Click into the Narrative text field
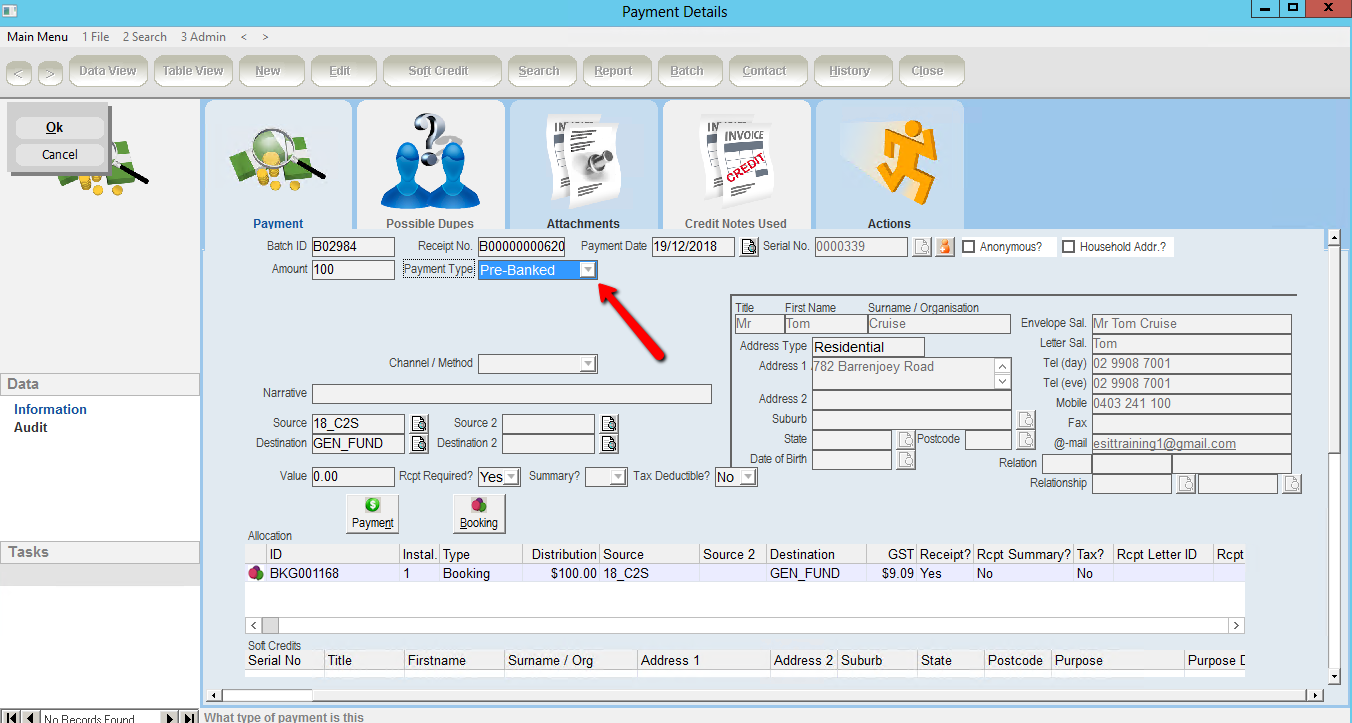The image size is (1352, 723). pyautogui.click(x=511, y=394)
